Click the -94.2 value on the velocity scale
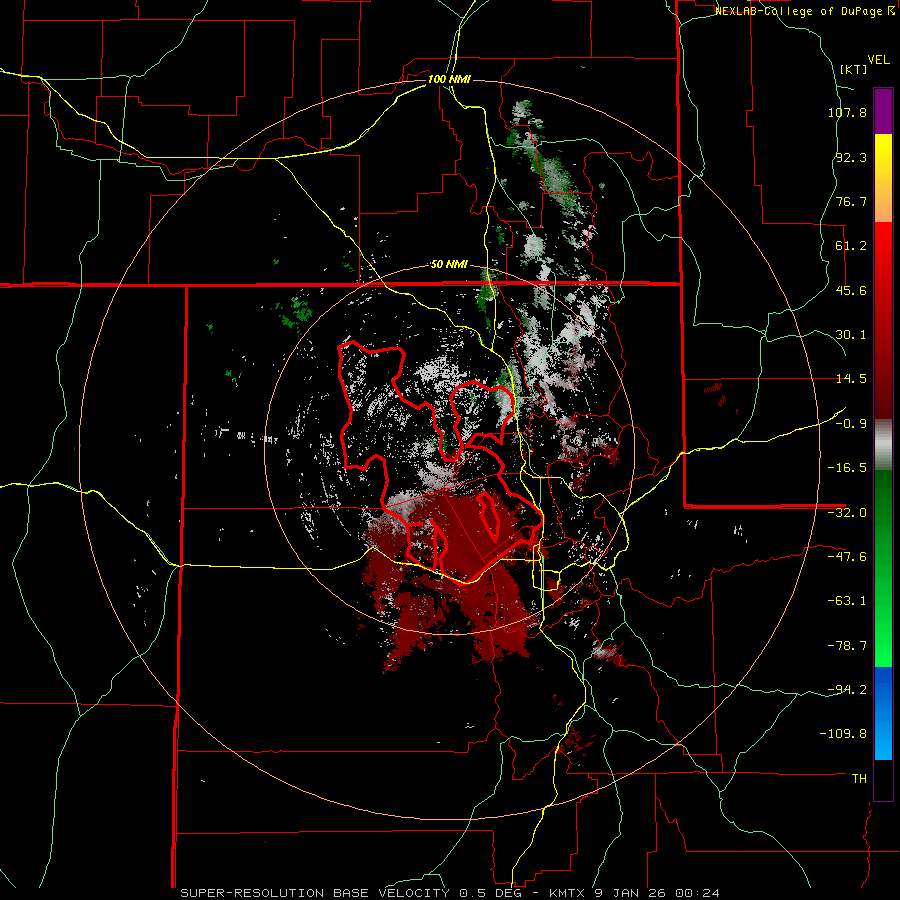900x900 pixels. [847, 690]
